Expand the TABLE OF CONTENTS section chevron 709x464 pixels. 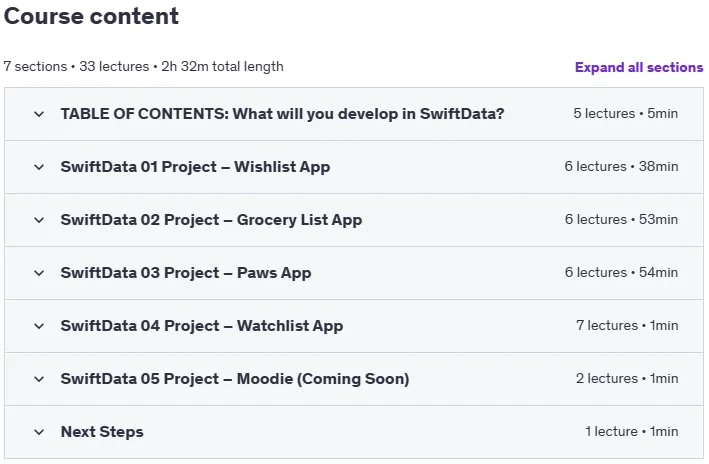(x=39, y=114)
